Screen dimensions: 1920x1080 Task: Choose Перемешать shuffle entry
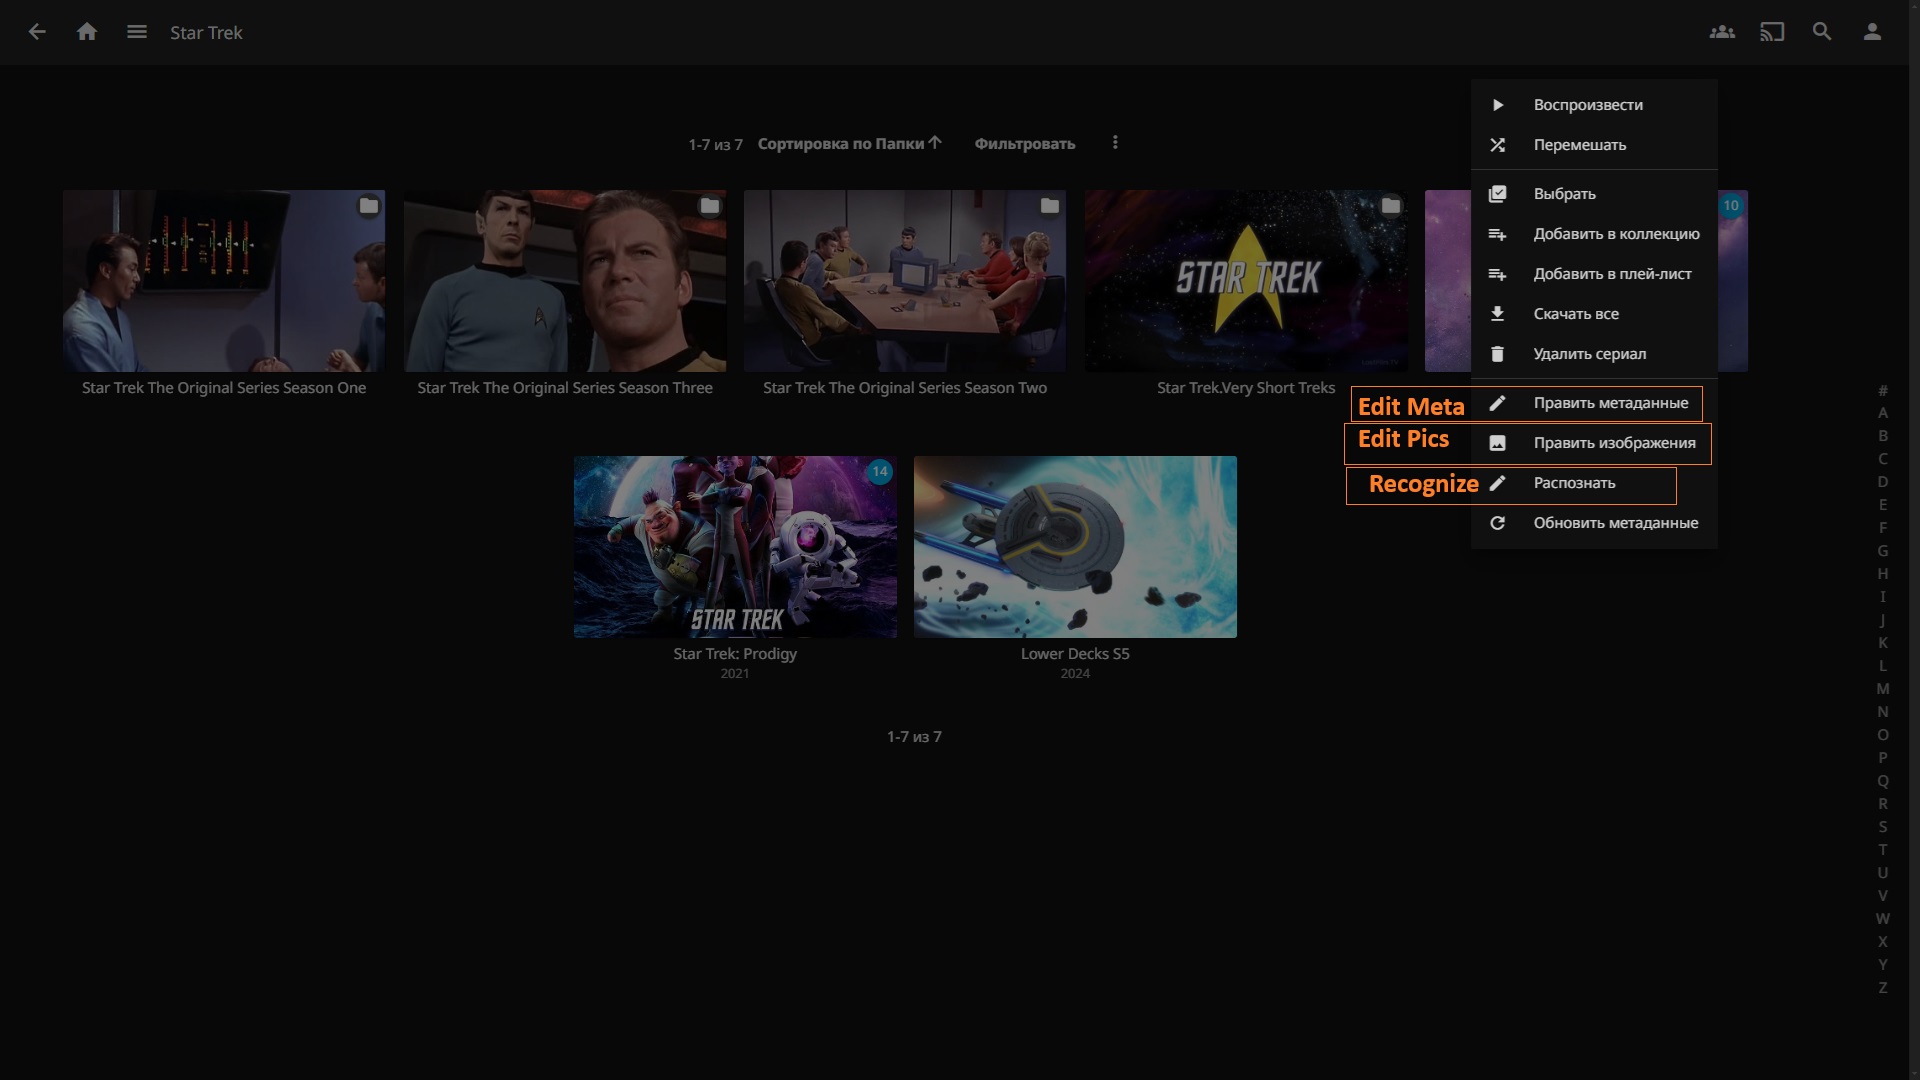(x=1579, y=145)
